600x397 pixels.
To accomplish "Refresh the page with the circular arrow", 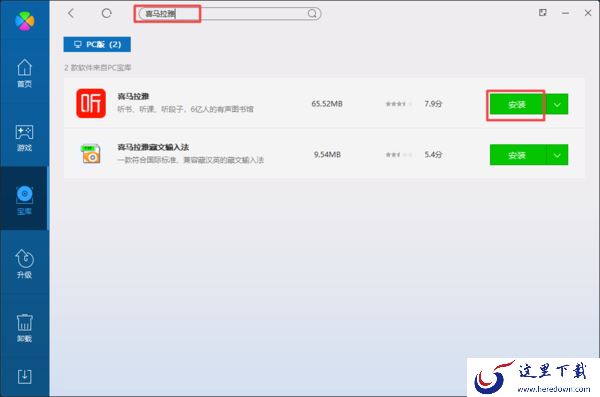I will (x=106, y=13).
